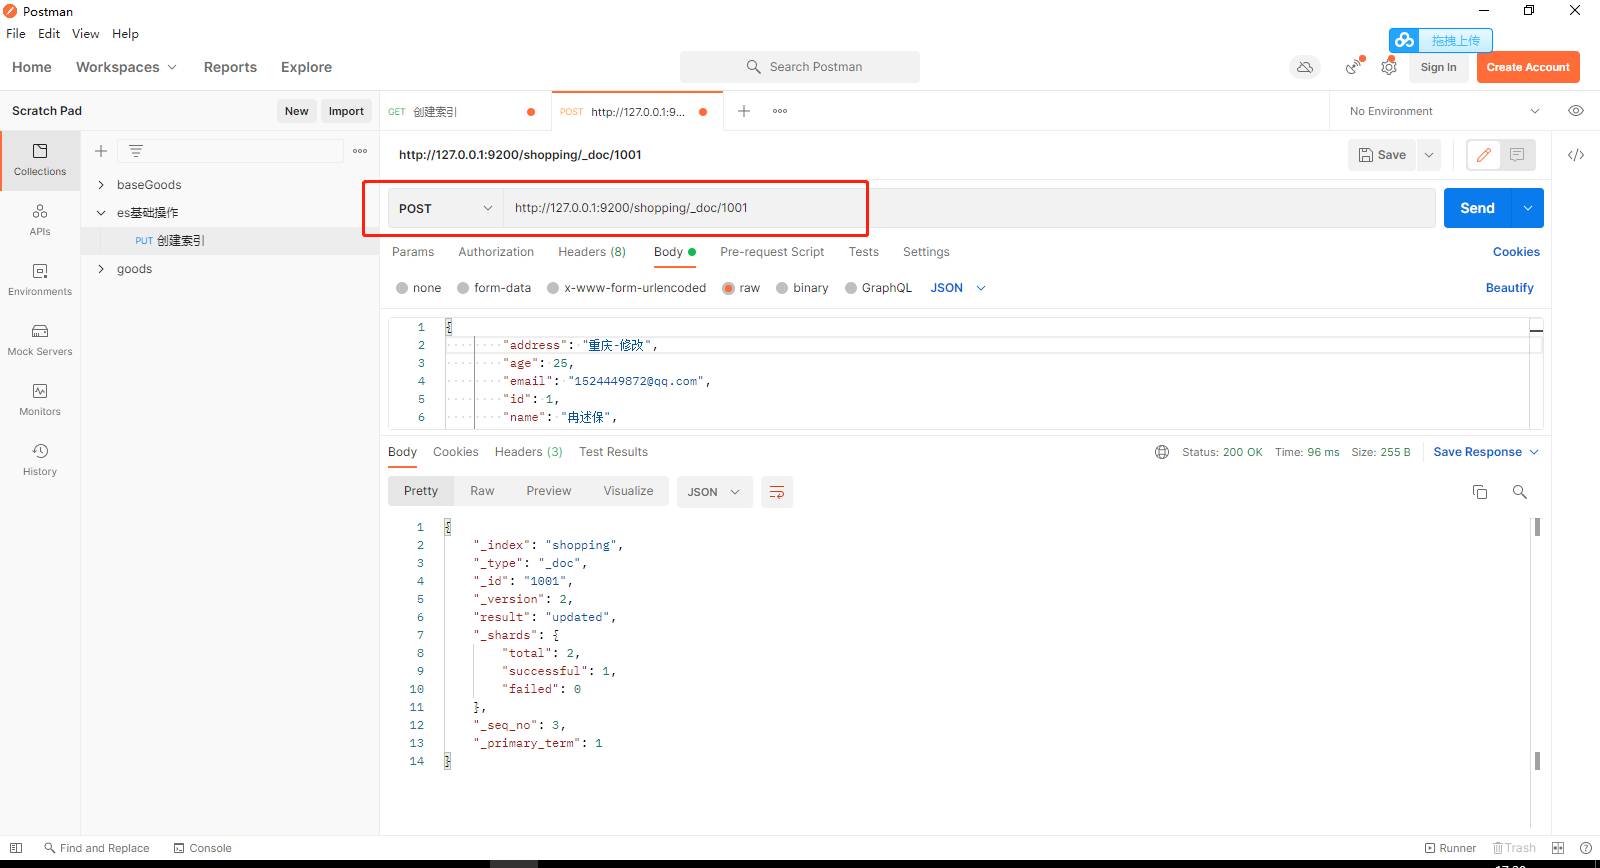The height and width of the screenshot is (868, 1600).
Task: Open the satellite capture requests icon
Action: [1353, 67]
